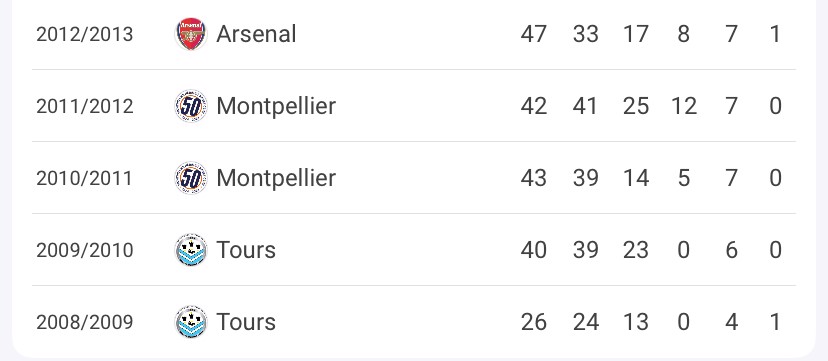This screenshot has height=361, width=828.
Task: Open Tours link for season 2009/2010
Action: coord(246,250)
